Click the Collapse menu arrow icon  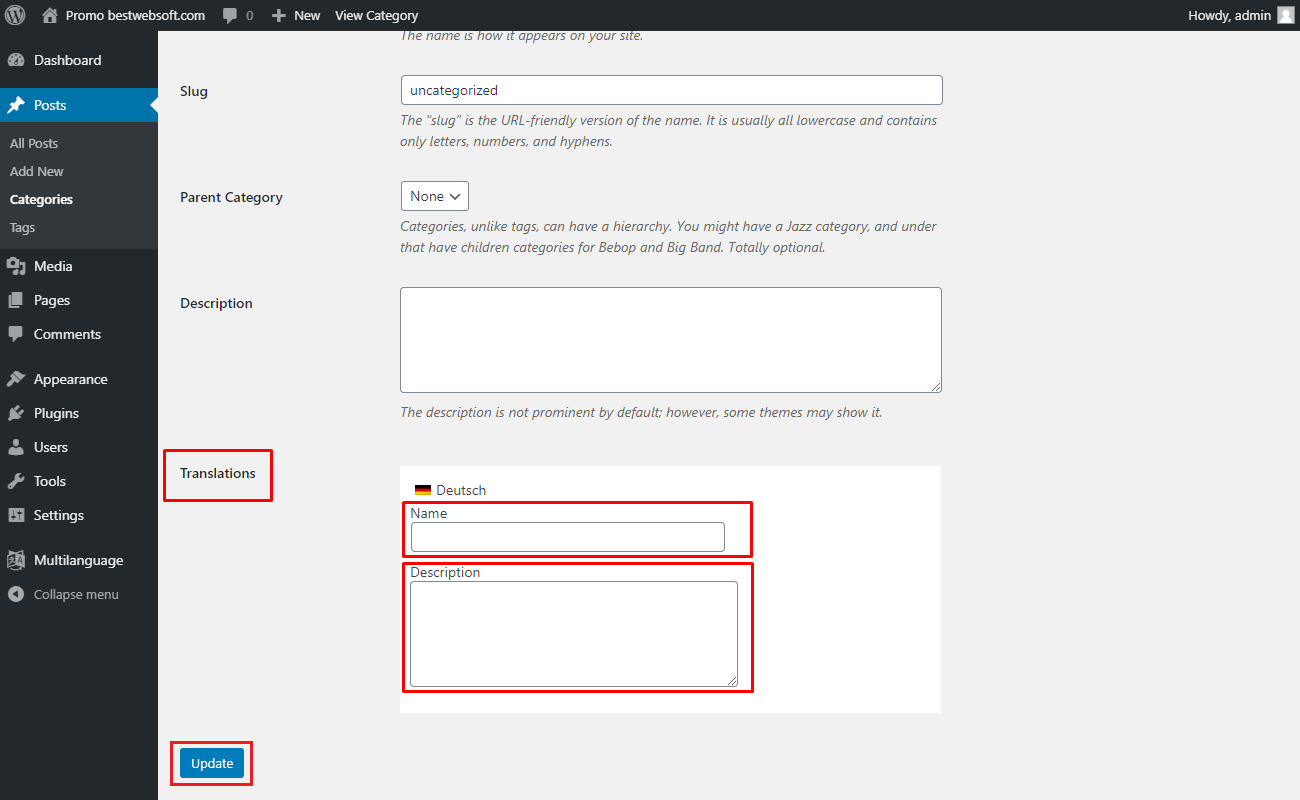[16, 594]
